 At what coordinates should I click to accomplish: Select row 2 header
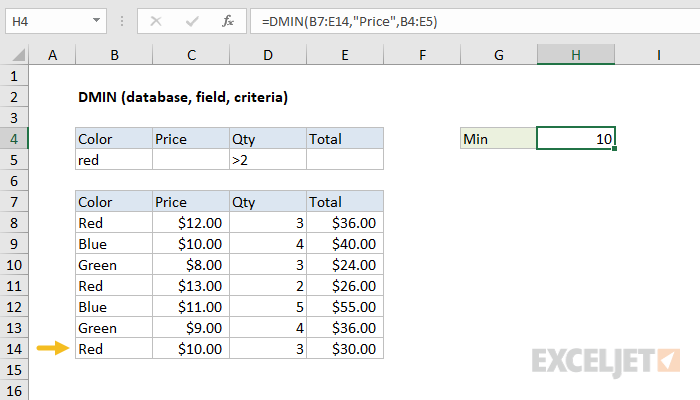pos(14,97)
